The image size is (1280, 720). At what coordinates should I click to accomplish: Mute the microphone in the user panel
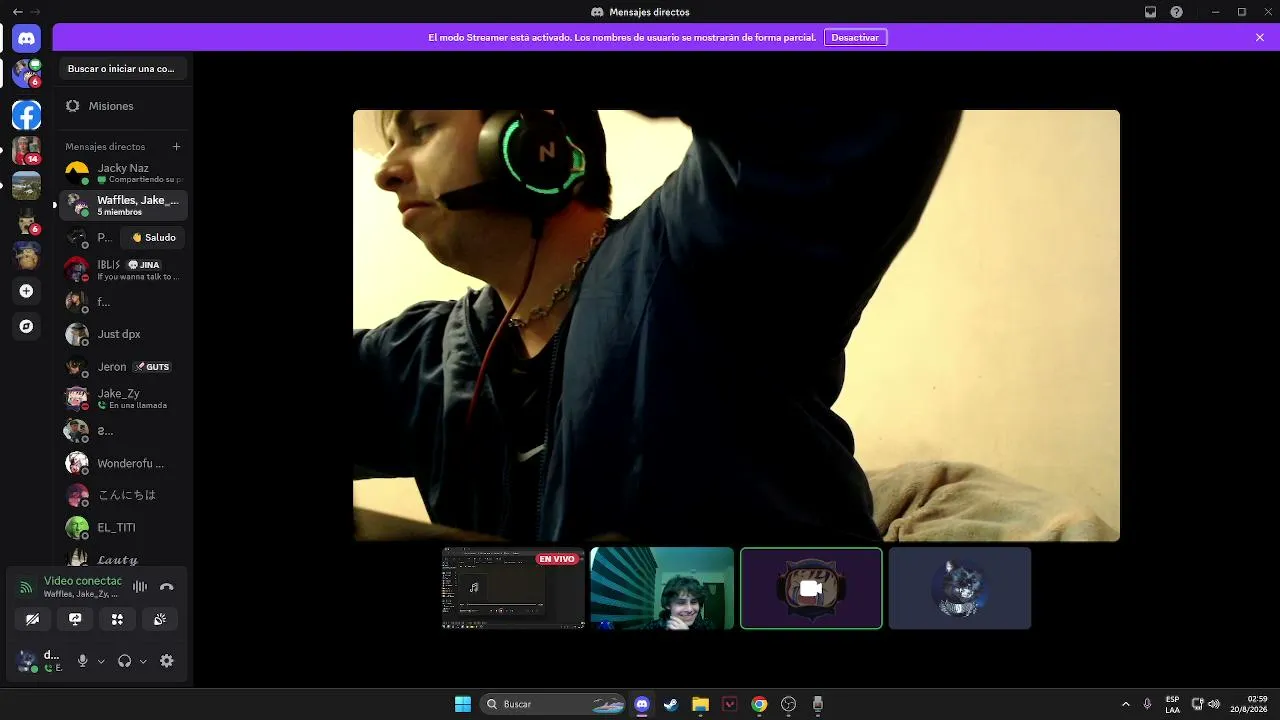pyautogui.click(x=83, y=661)
